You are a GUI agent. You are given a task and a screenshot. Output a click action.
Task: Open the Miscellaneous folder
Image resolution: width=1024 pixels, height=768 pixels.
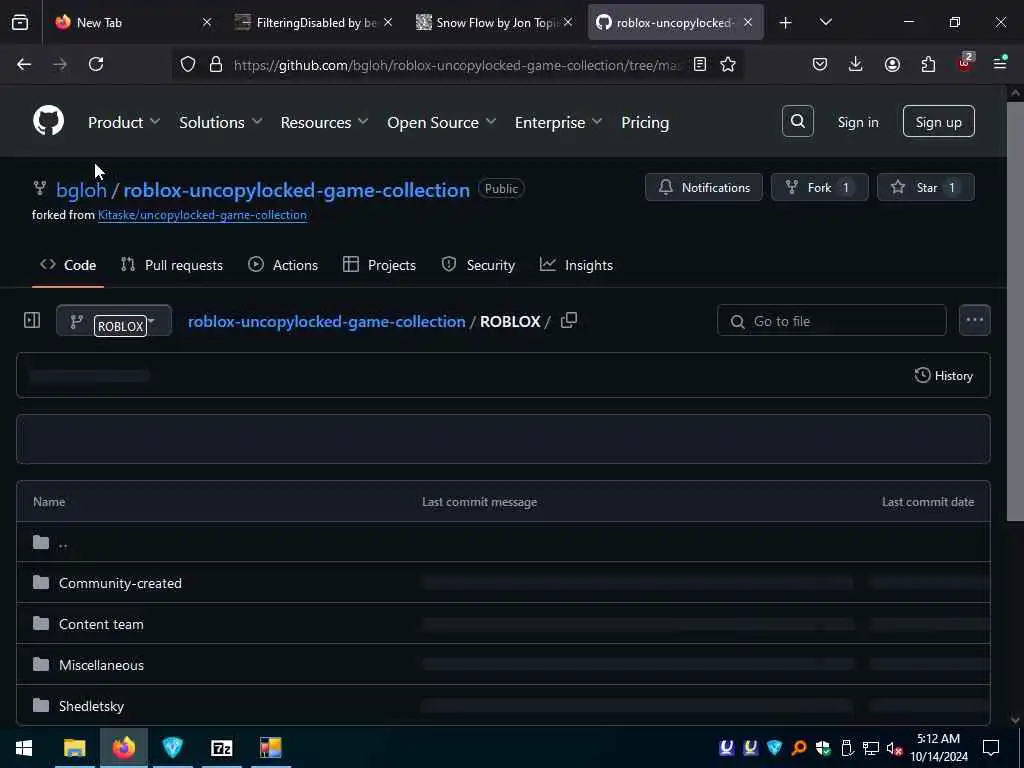(x=101, y=665)
